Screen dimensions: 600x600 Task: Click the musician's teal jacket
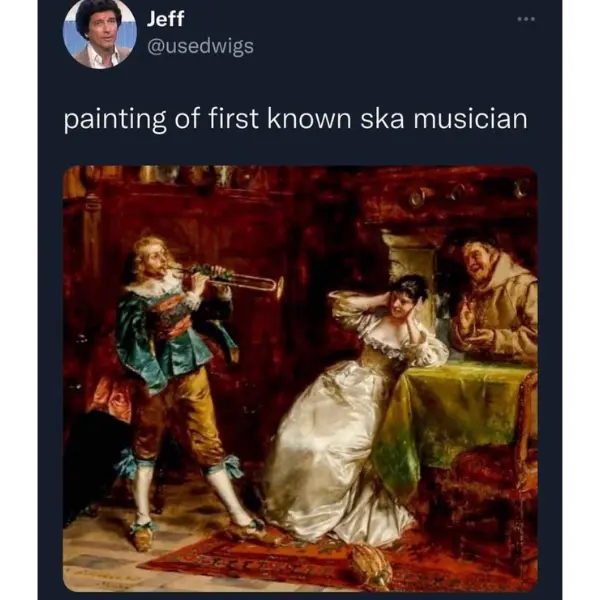(x=150, y=335)
